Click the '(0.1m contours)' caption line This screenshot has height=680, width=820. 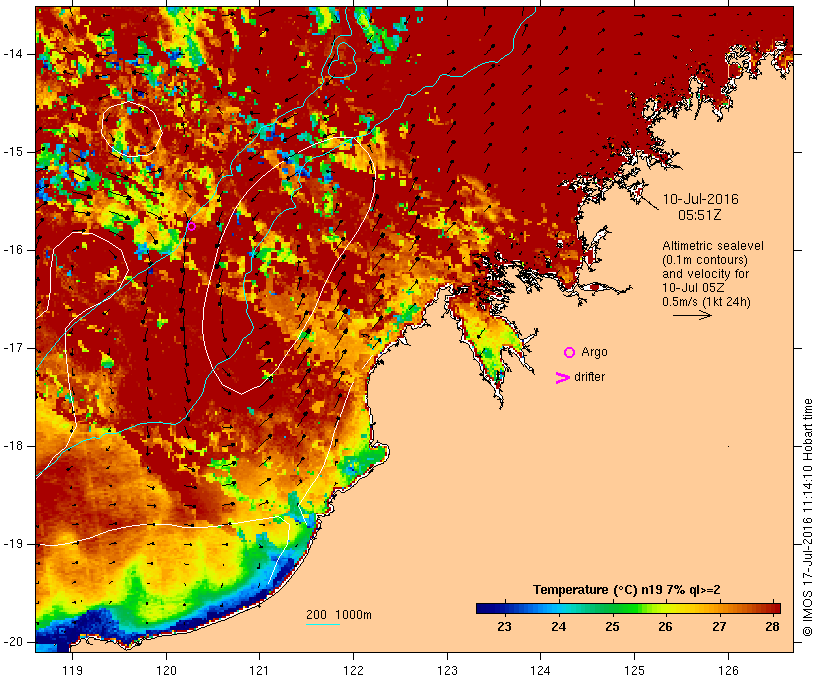coord(705,260)
